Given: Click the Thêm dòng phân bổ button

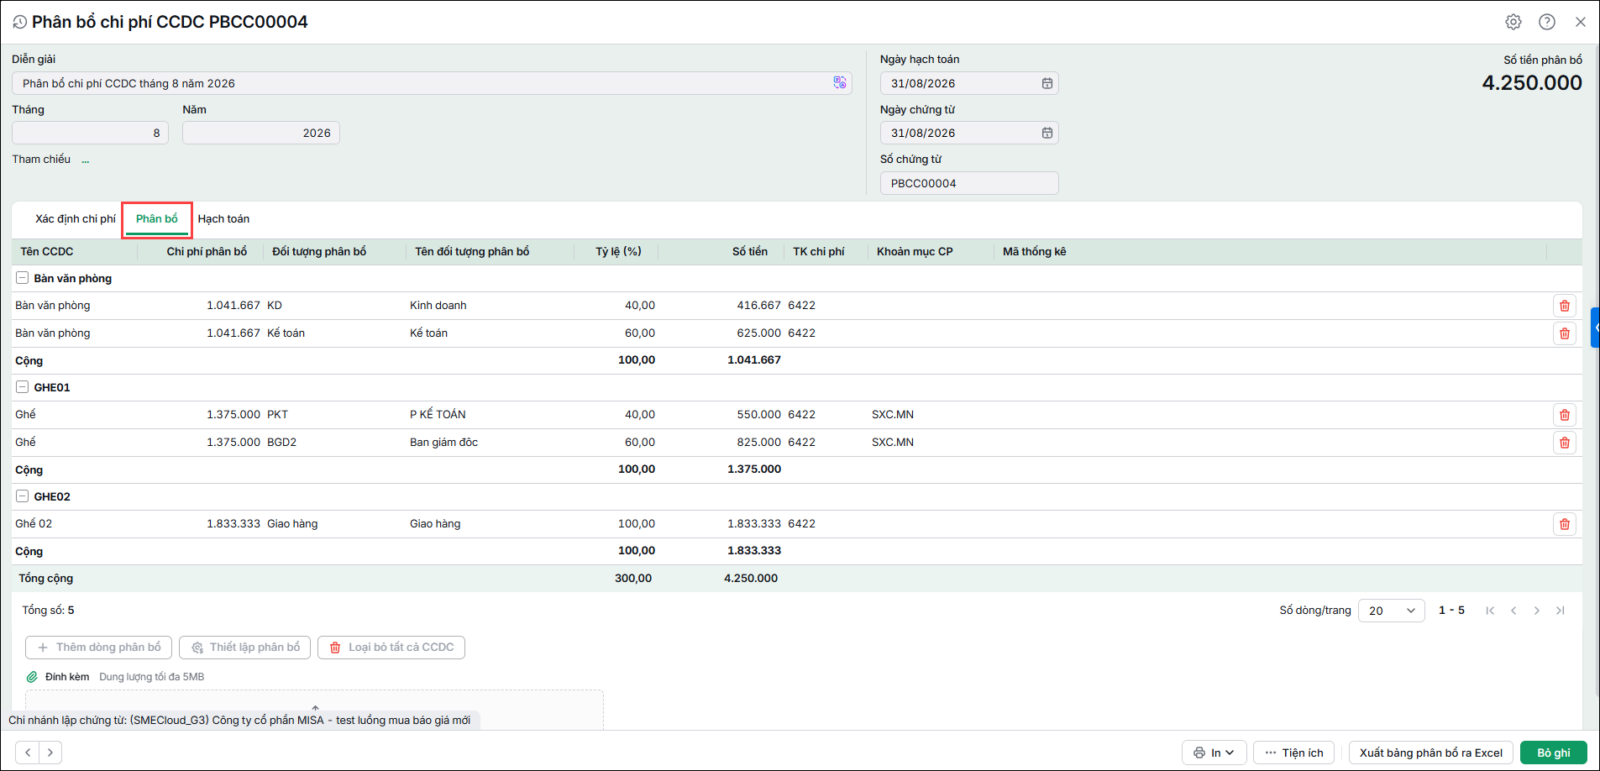Looking at the screenshot, I should [99, 648].
